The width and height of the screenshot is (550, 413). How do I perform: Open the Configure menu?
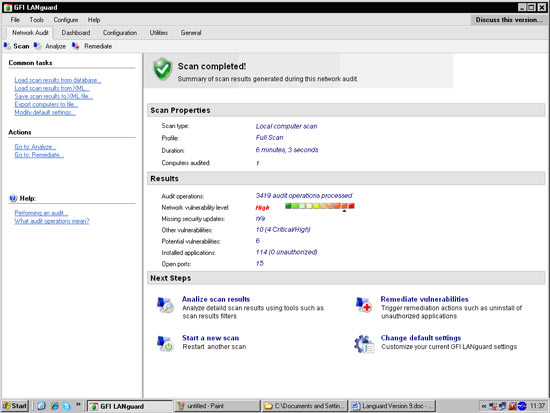[66, 20]
